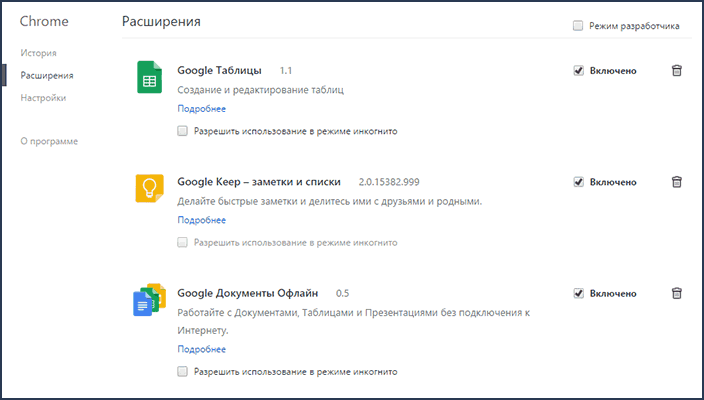704x400 pixels.
Task: Open Подробнее link for Google Keep
Action: click(x=201, y=219)
